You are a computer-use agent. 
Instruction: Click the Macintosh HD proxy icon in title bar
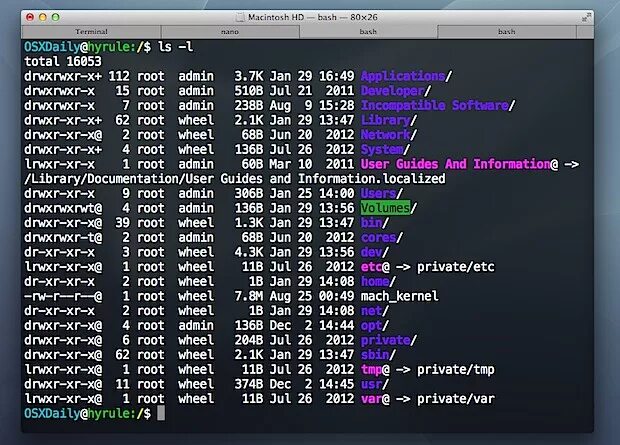[240, 17]
